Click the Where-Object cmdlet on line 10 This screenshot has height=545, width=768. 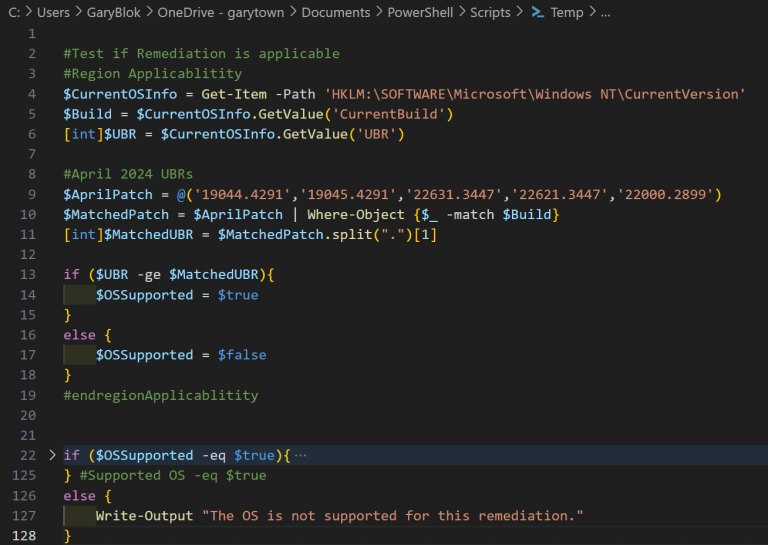pyautogui.click(x=356, y=214)
